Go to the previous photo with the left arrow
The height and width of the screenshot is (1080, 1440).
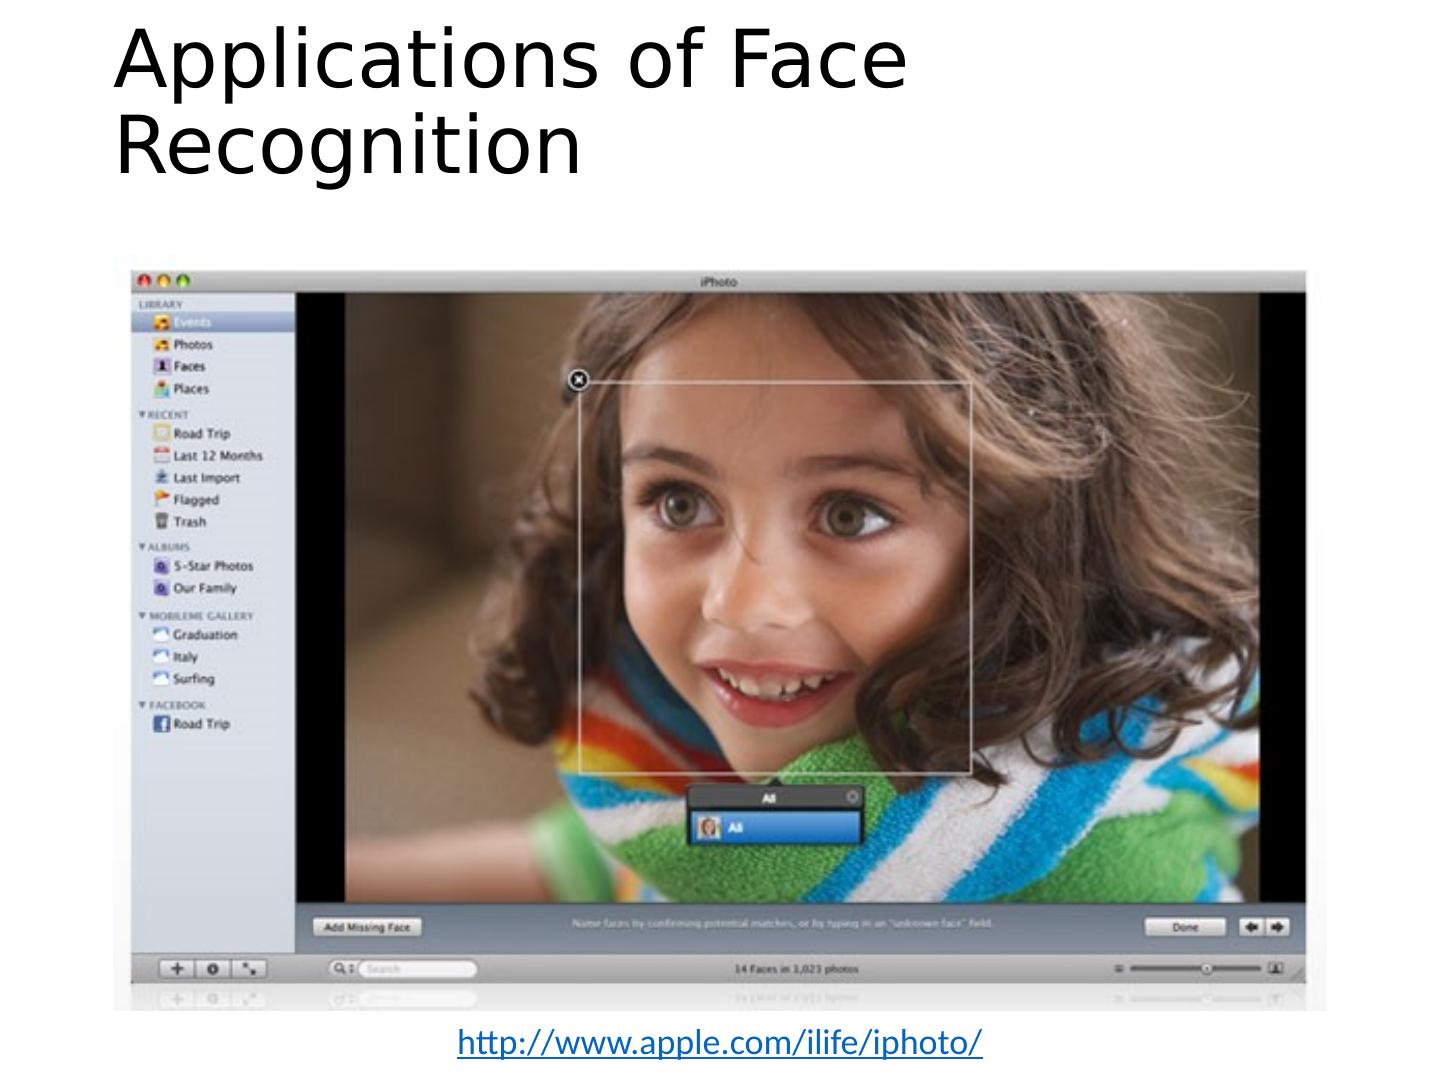click(x=1251, y=927)
